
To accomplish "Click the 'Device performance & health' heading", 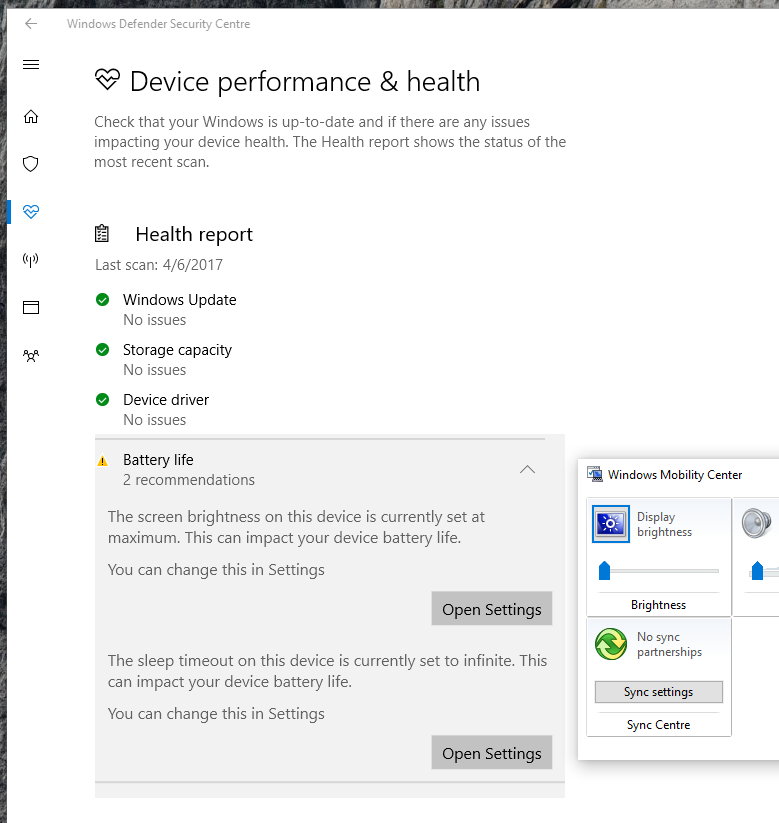I will 305,82.
